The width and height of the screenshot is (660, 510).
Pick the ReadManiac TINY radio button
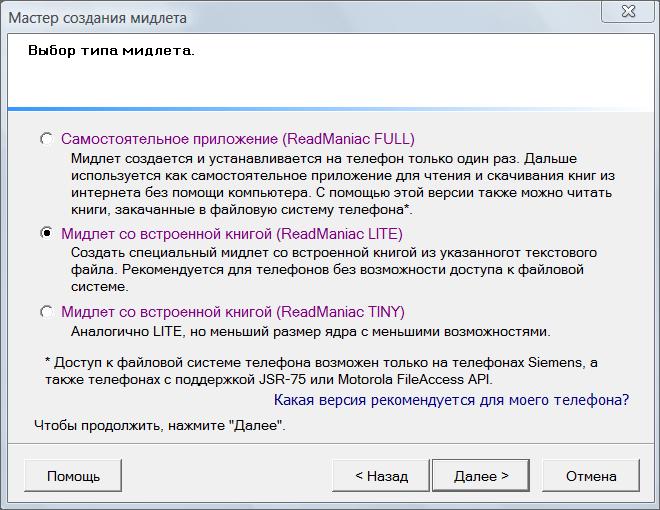coord(47,312)
